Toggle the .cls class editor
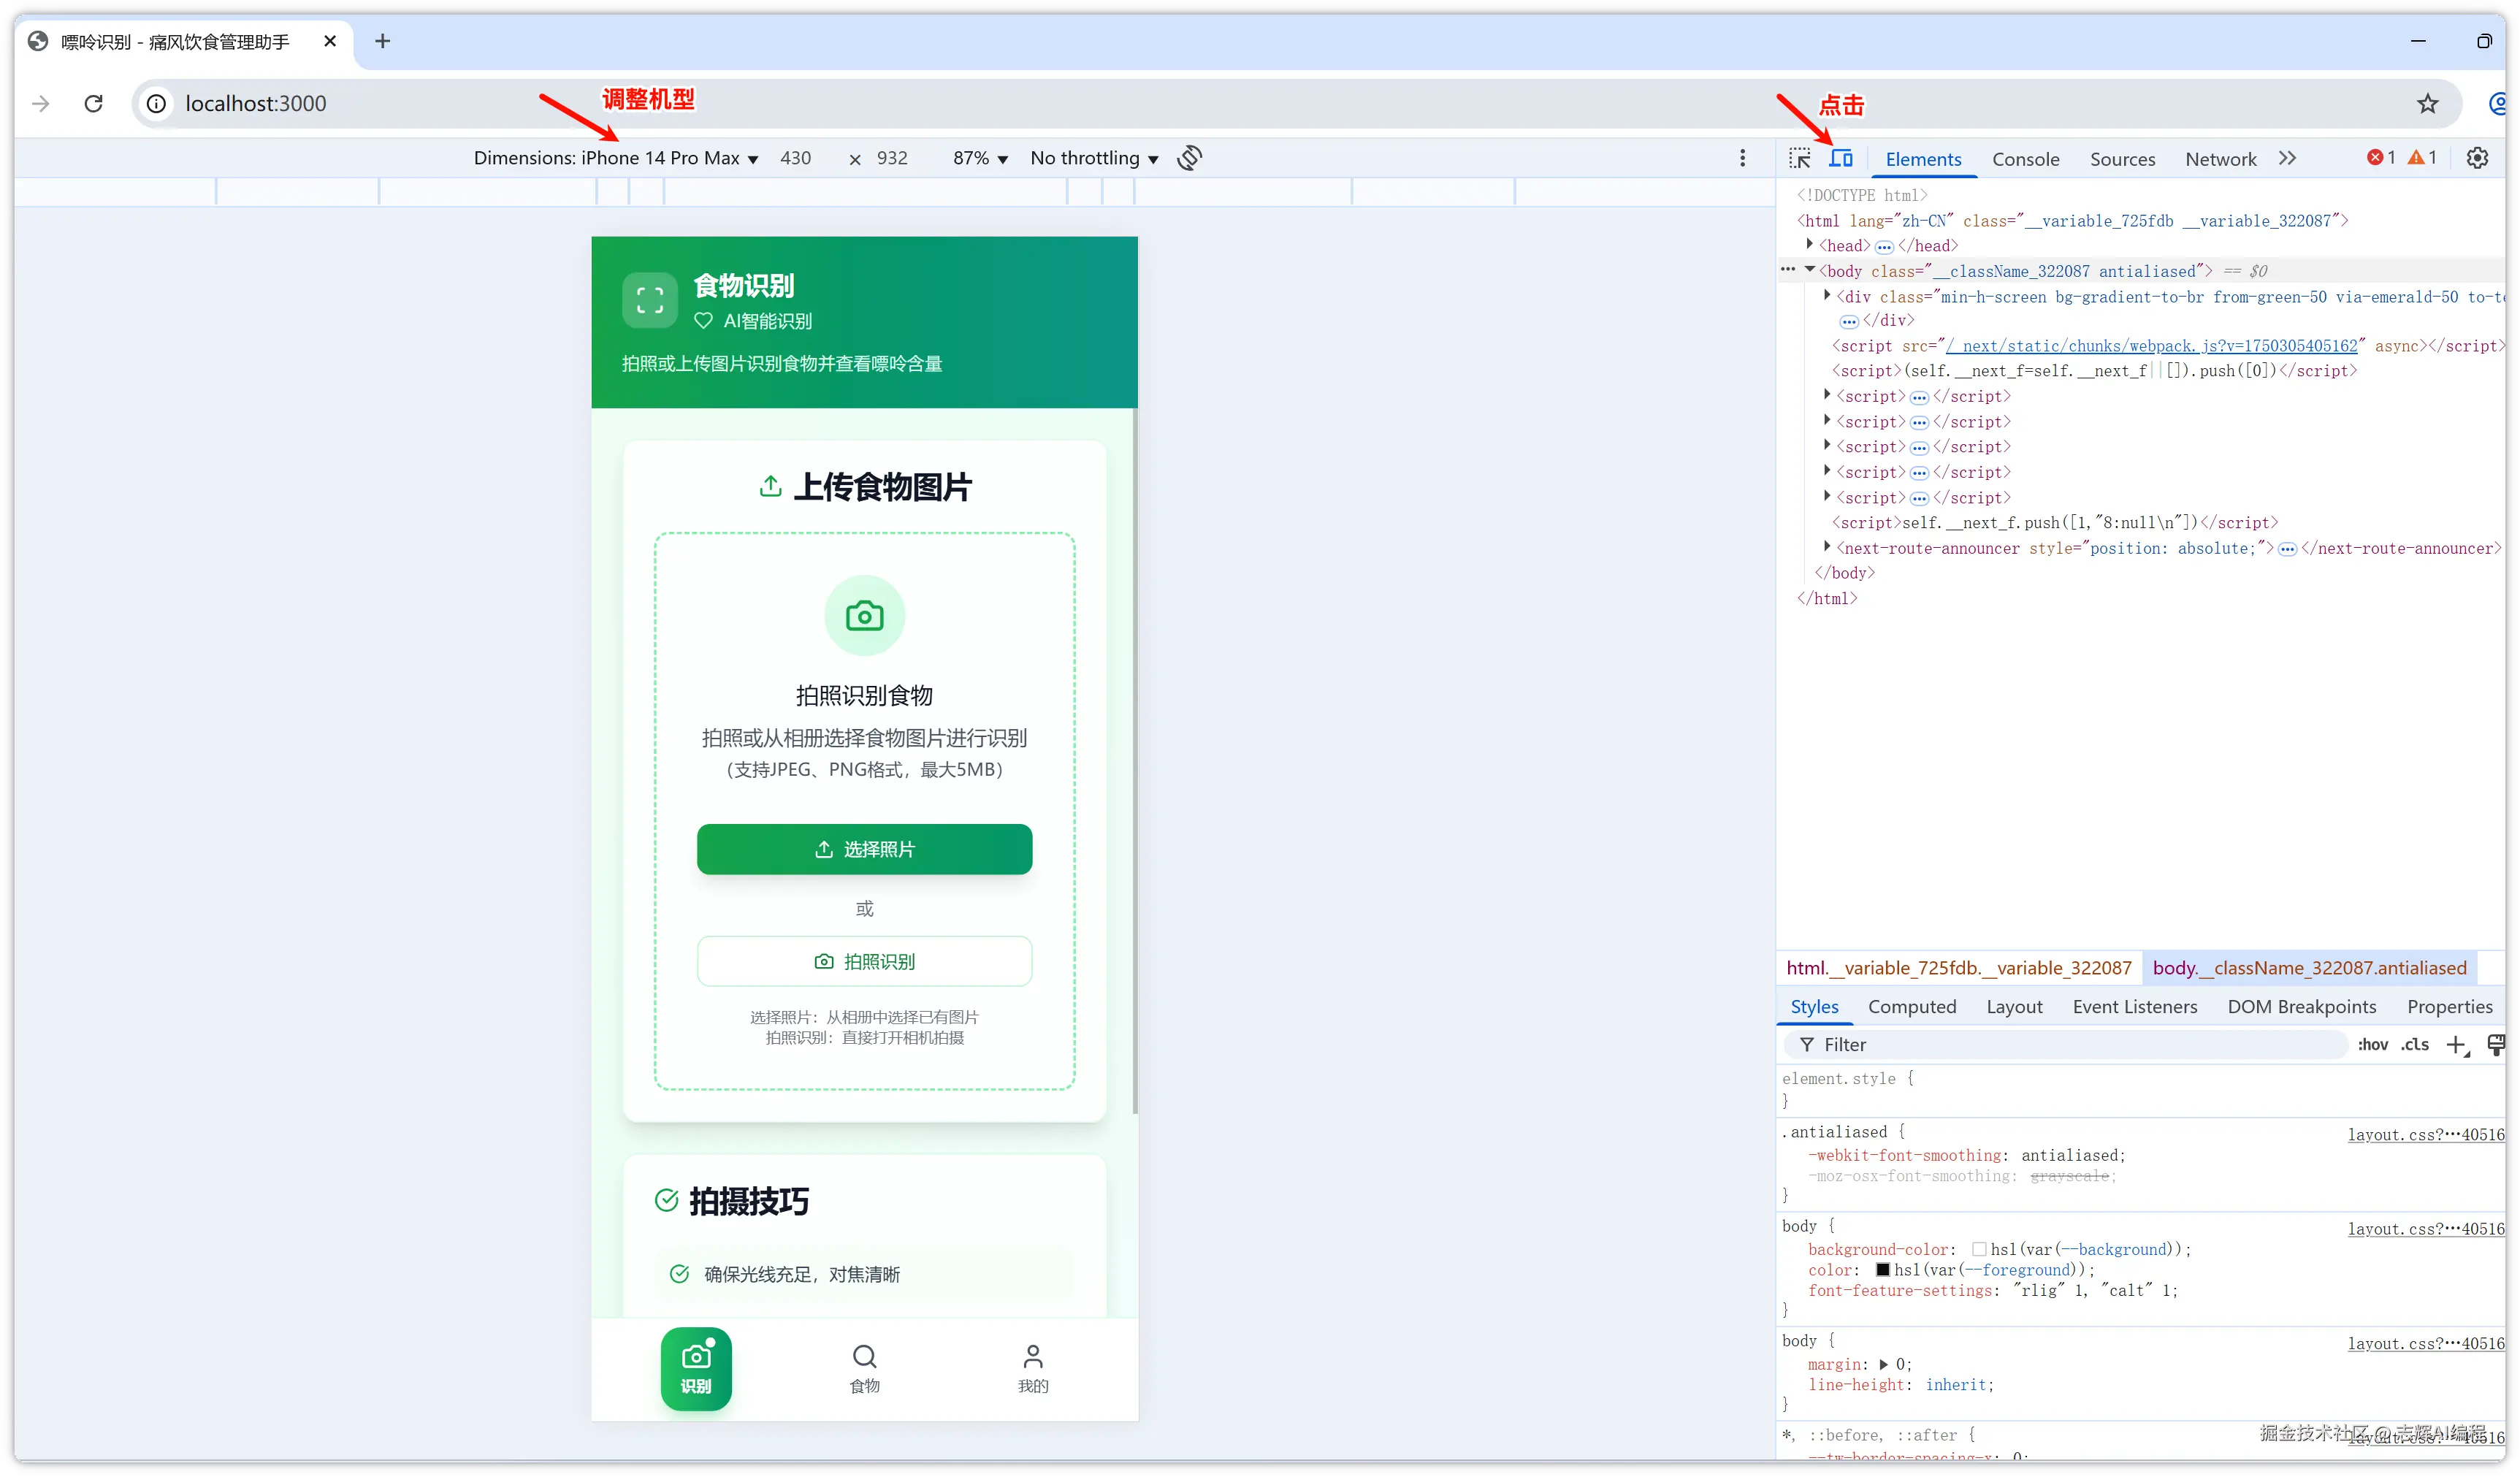This screenshot has height=1477, width=2520. pos(2415,1045)
